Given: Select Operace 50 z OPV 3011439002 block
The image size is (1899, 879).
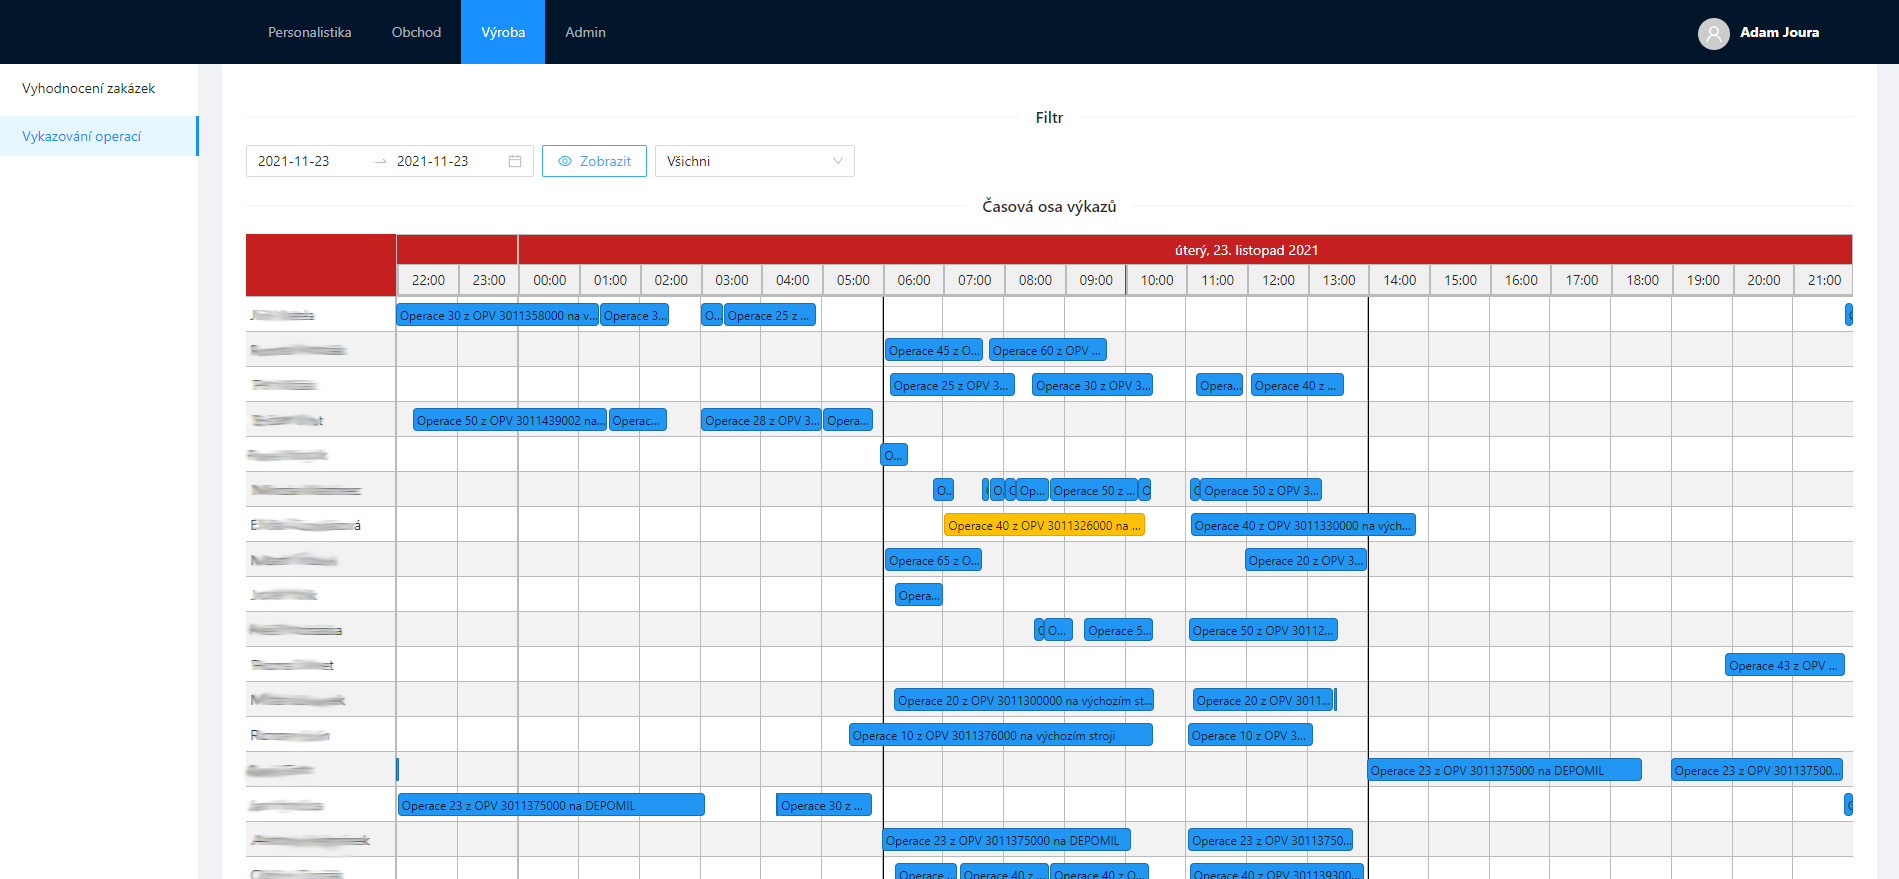Looking at the screenshot, I should (x=510, y=420).
